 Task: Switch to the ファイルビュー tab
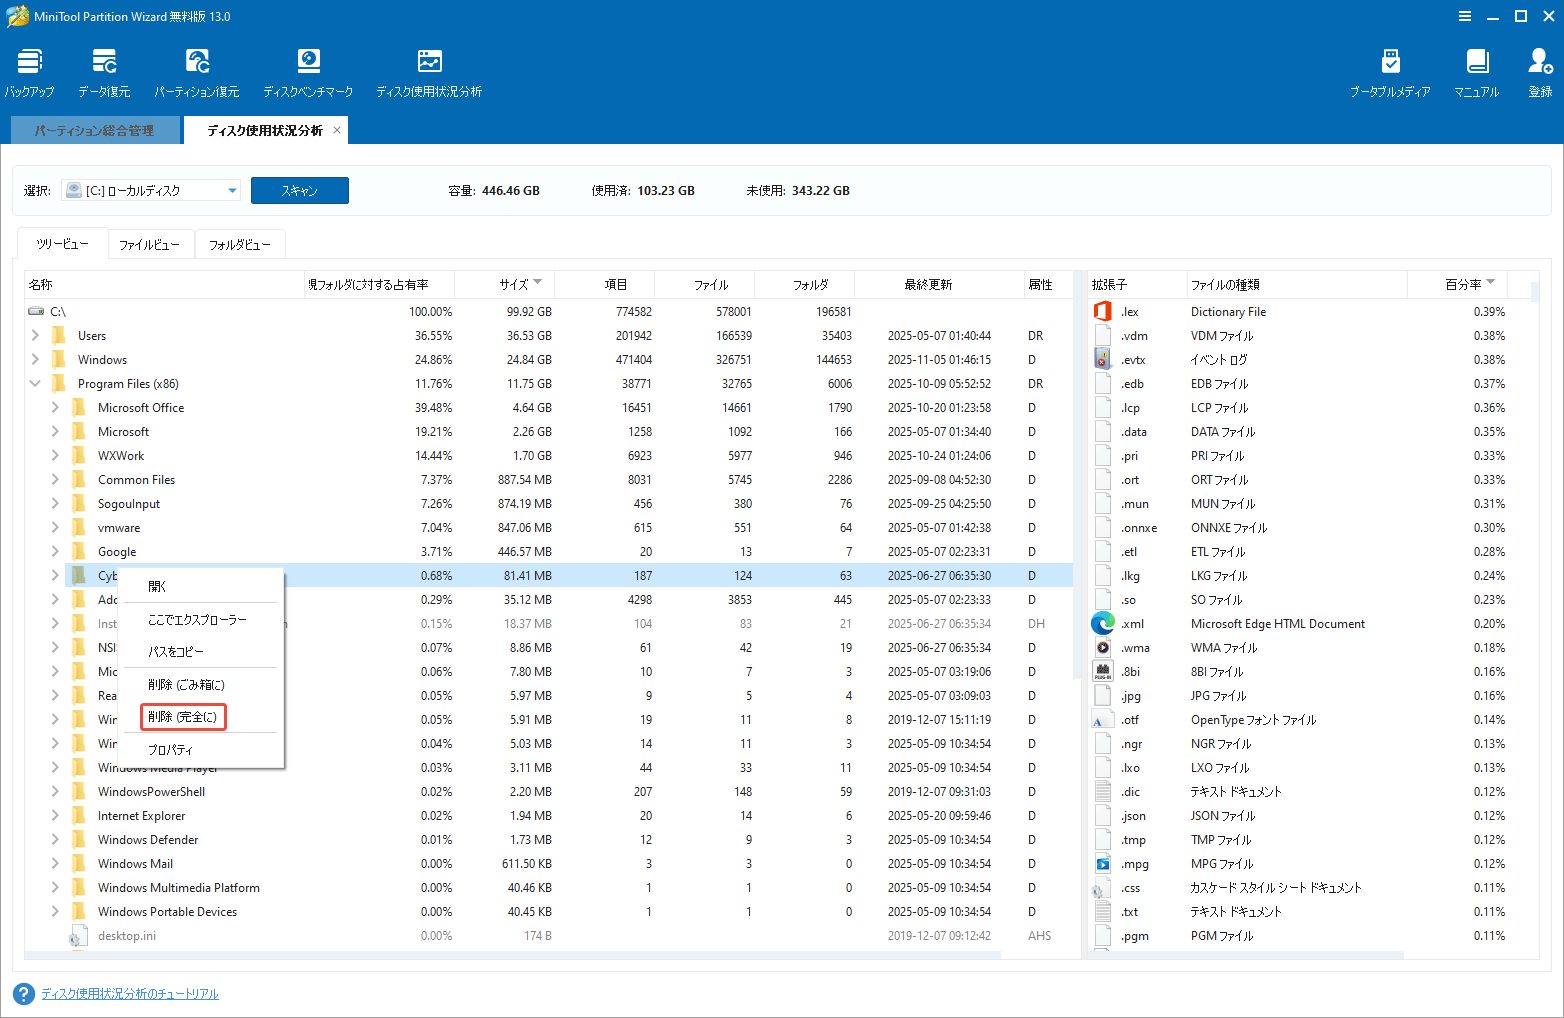(151, 243)
